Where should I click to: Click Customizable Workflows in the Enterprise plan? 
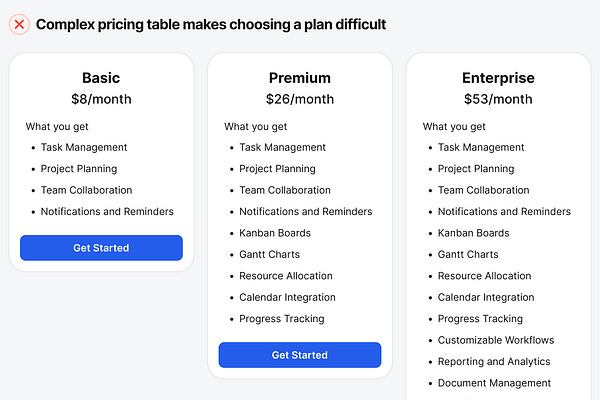click(x=496, y=341)
